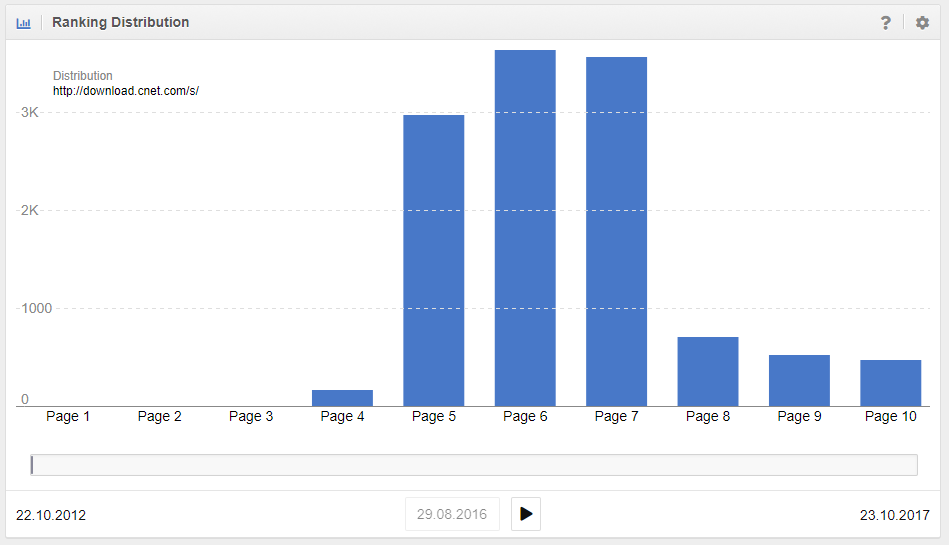Image resolution: width=949 pixels, height=545 pixels.
Task: Click the bar chart icon beside the title
Action: [24, 22]
